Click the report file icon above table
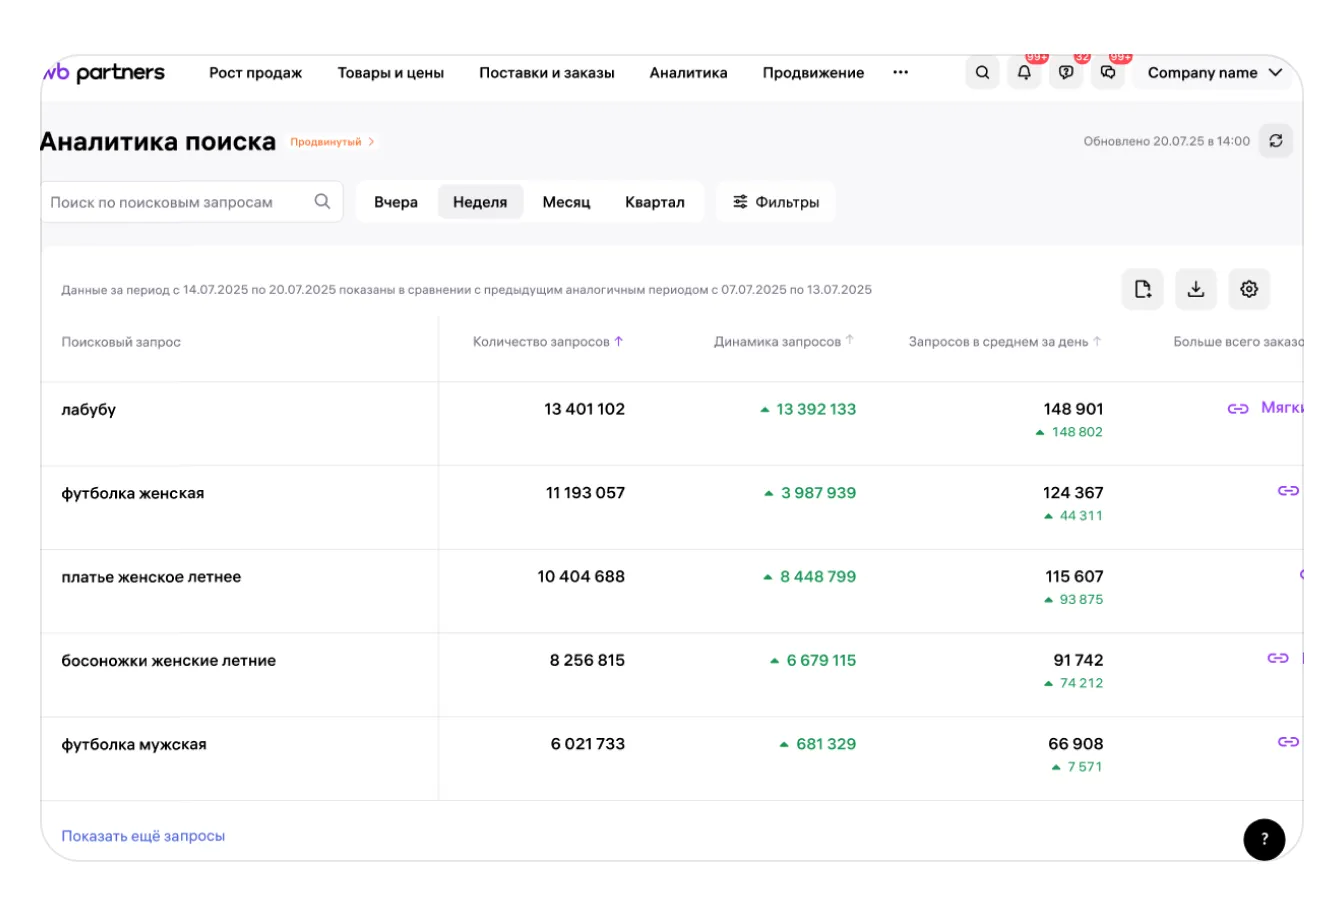 point(1142,289)
